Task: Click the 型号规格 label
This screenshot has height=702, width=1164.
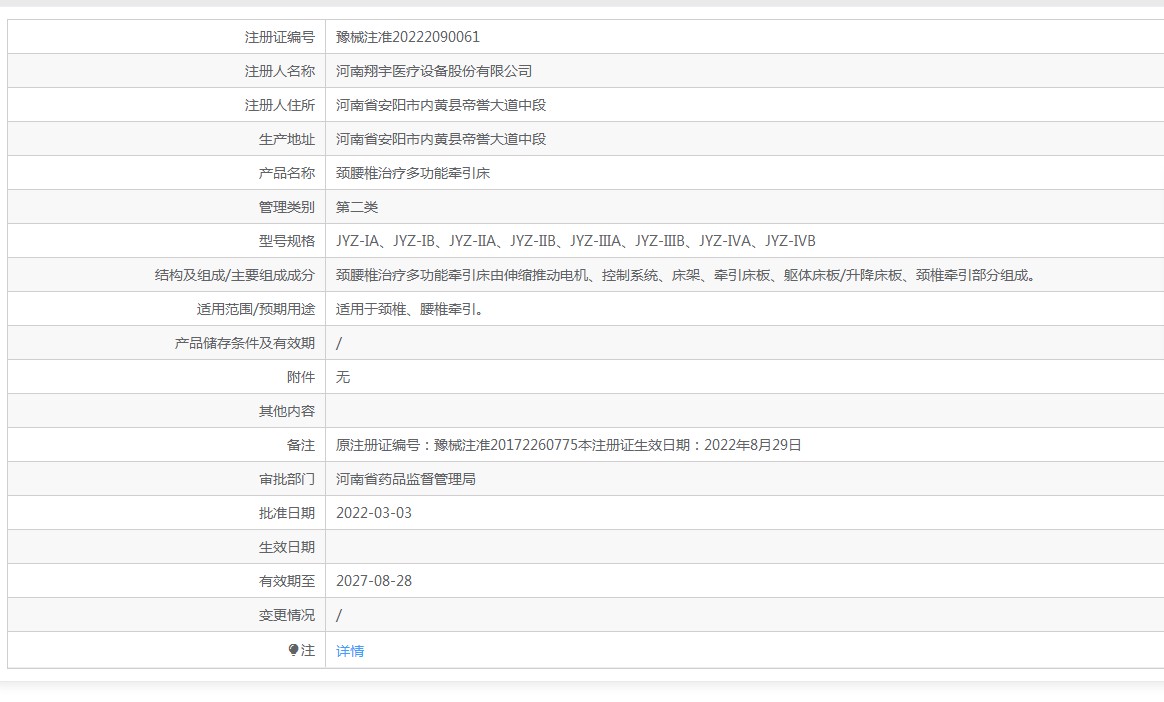Action: coord(287,241)
